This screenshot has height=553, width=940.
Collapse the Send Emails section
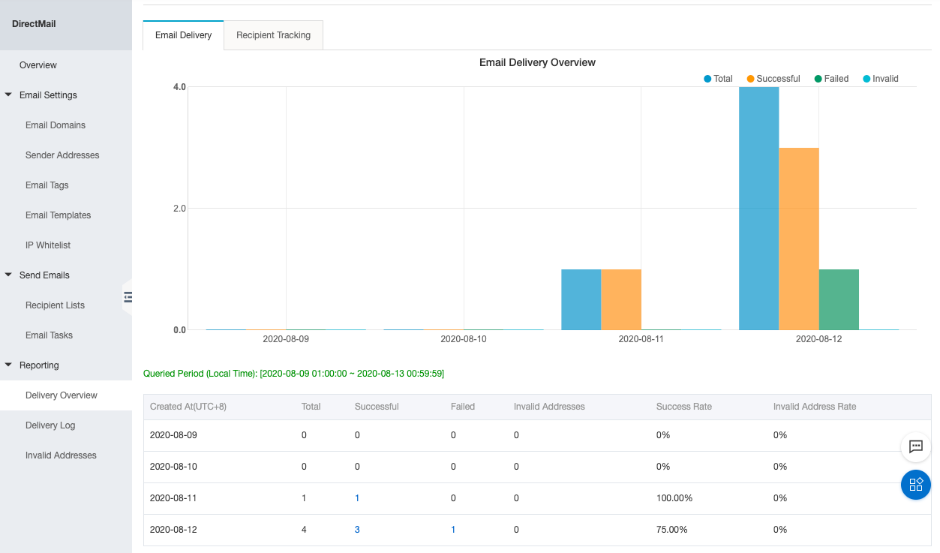click(9, 275)
